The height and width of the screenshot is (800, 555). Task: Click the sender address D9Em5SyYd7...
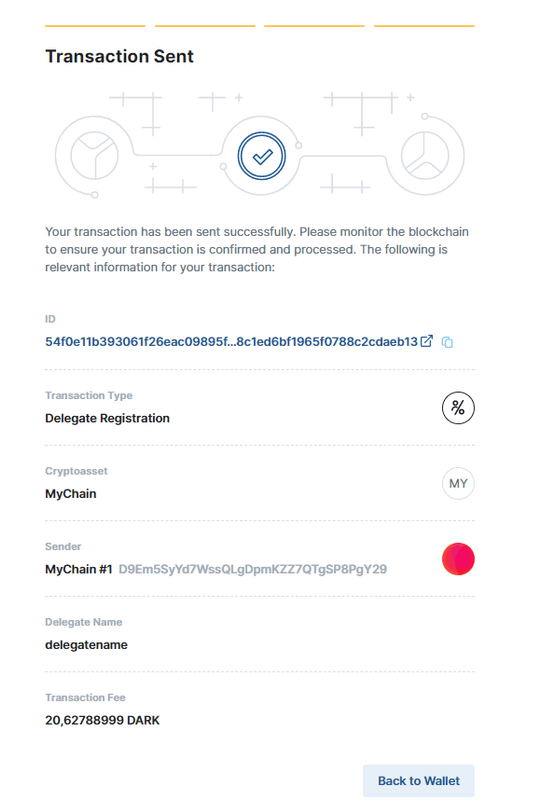click(x=253, y=569)
